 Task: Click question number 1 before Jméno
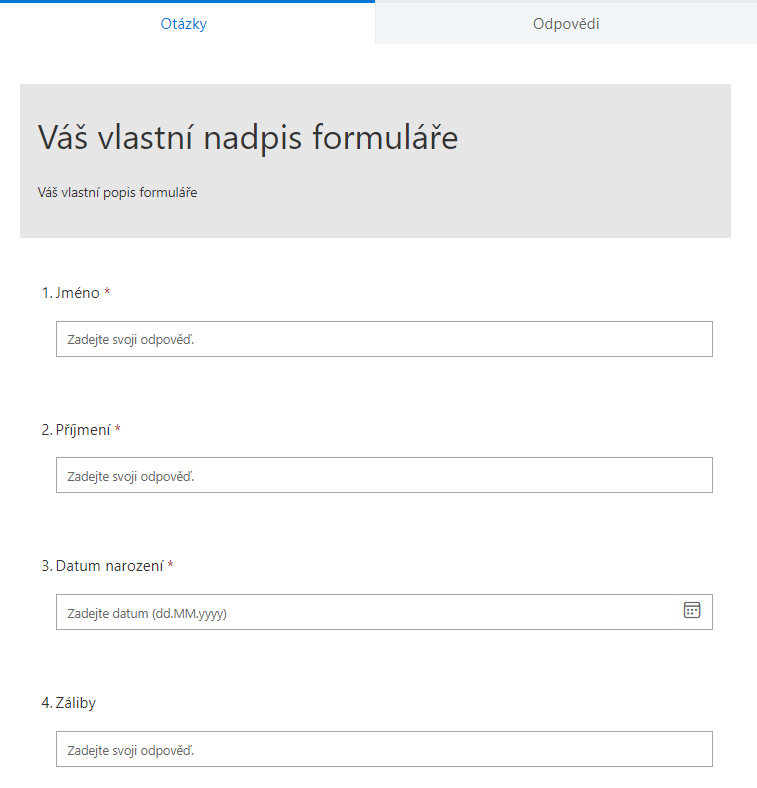46,292
